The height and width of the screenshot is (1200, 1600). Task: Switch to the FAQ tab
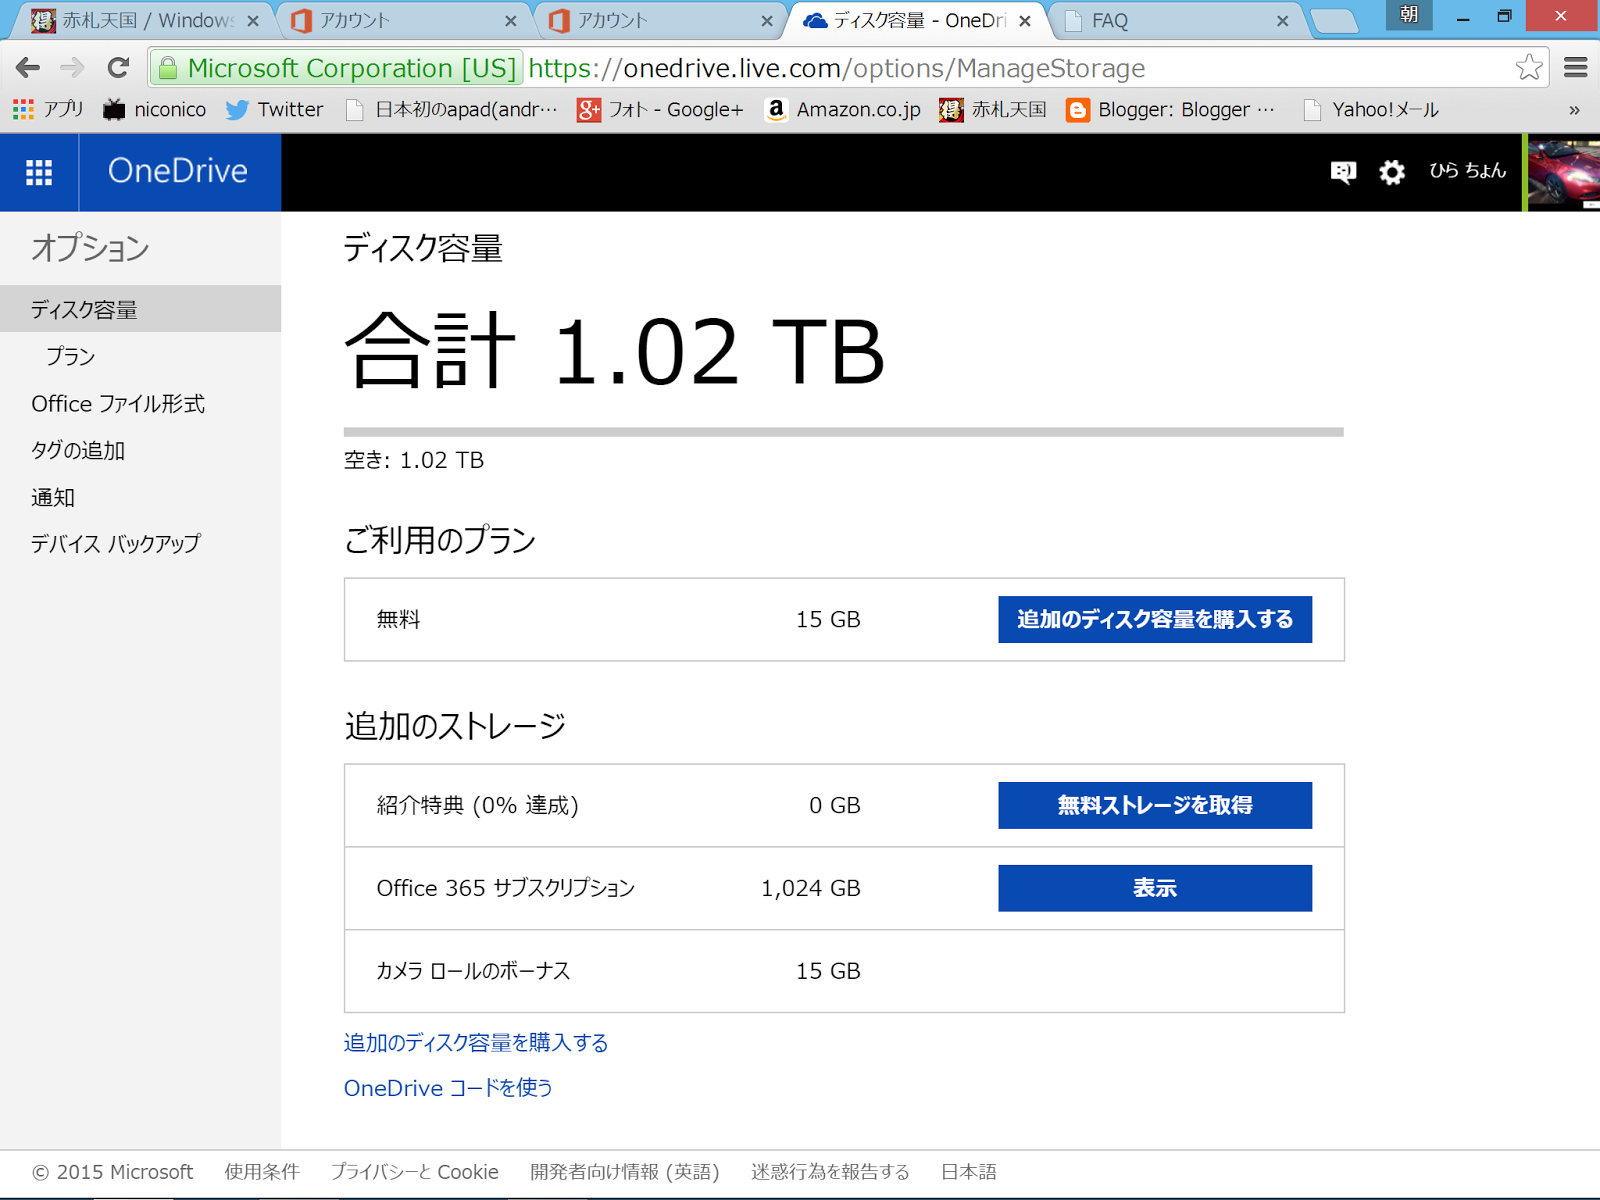pyautogui.click(x=1175, y=20)
